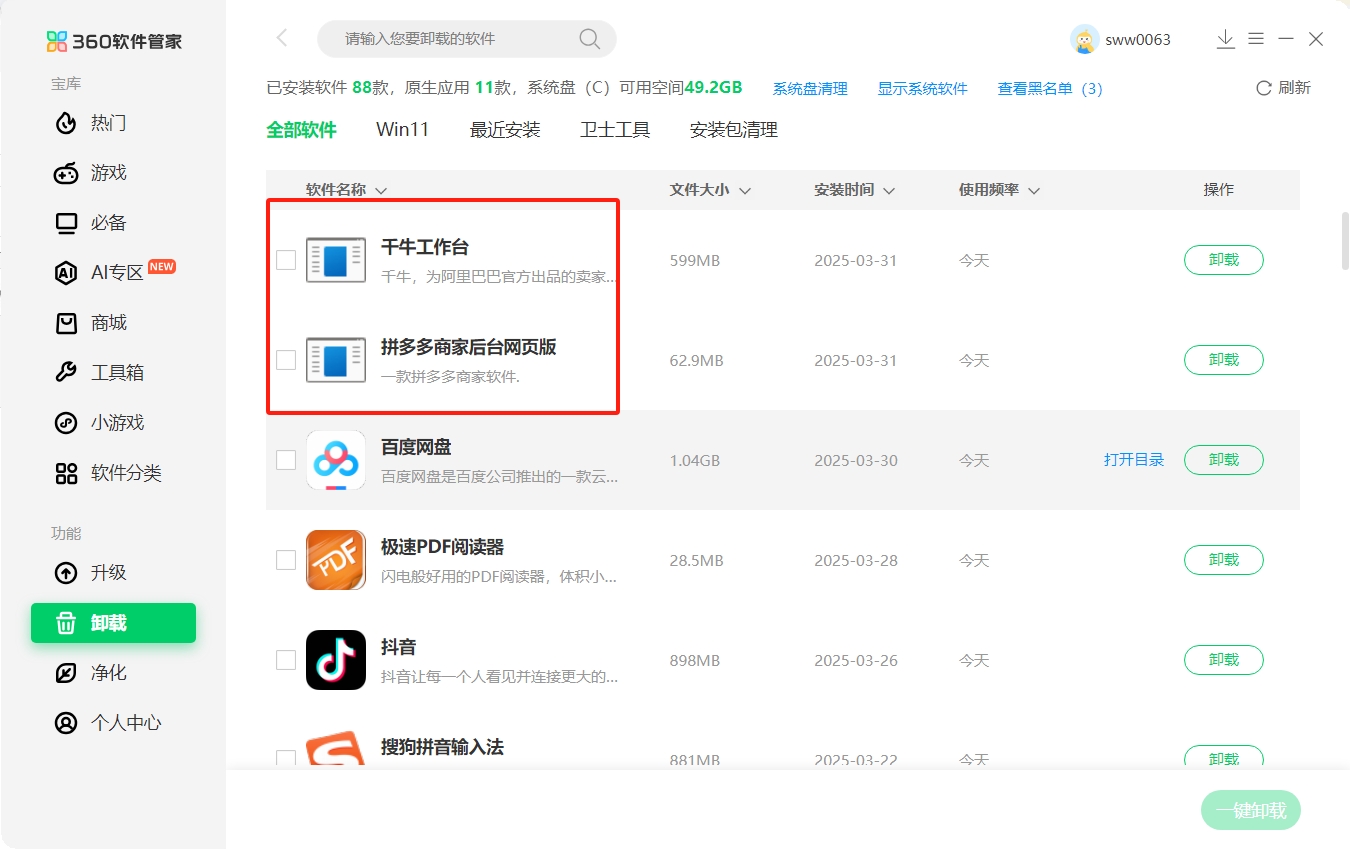The height and width of the screenshot is (850, 1350).
Task: Type in the uninstall software search box
Action: click(455, 39)
